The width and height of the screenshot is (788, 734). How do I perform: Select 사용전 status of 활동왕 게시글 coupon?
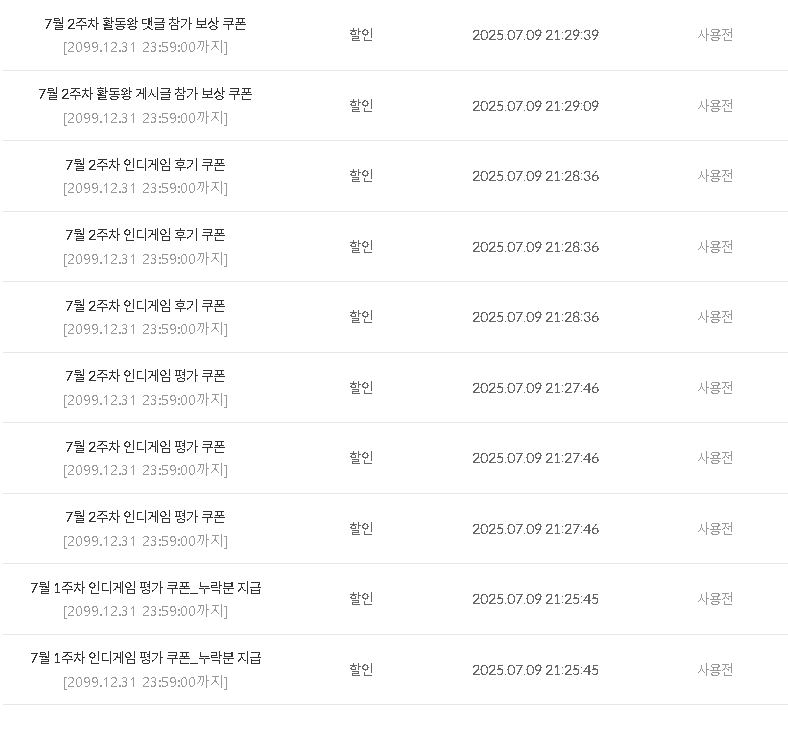point(715,106)
